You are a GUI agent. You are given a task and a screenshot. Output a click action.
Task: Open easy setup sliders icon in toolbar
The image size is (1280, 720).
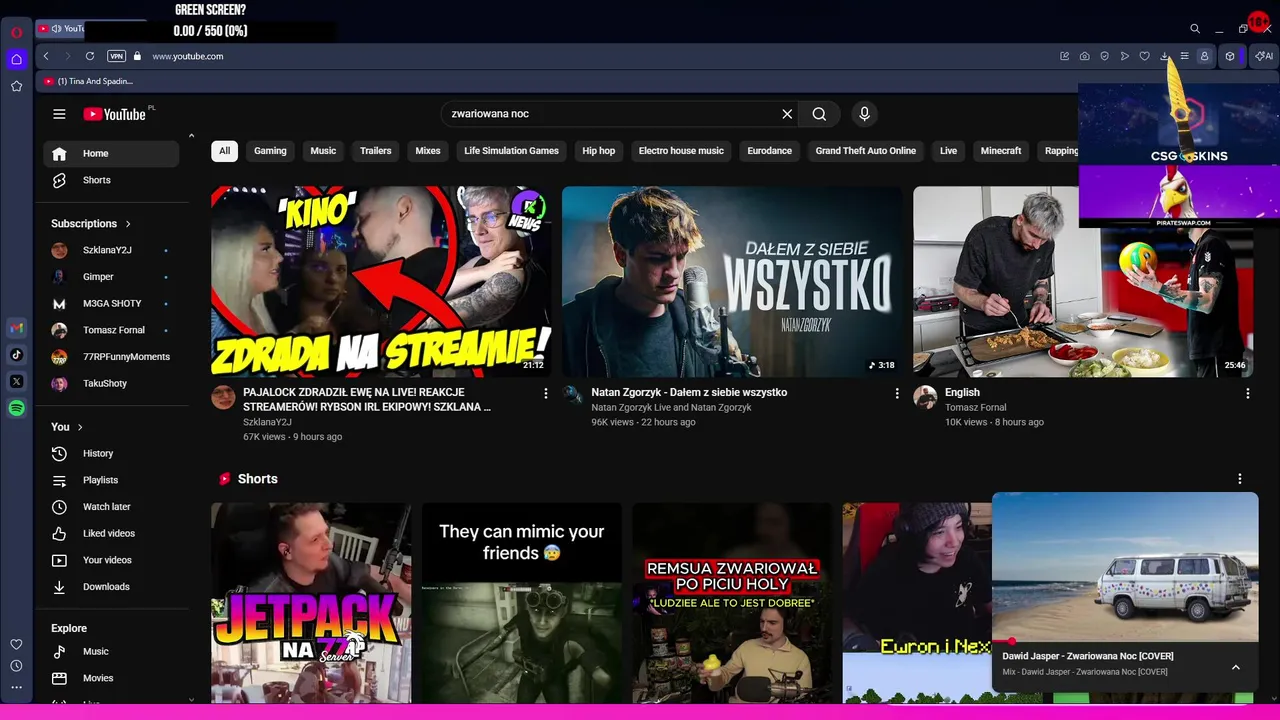[1184, 56]
